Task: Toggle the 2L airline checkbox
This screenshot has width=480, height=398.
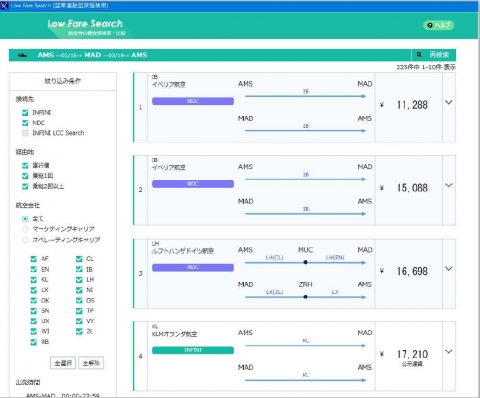Action: click(79, 332)
